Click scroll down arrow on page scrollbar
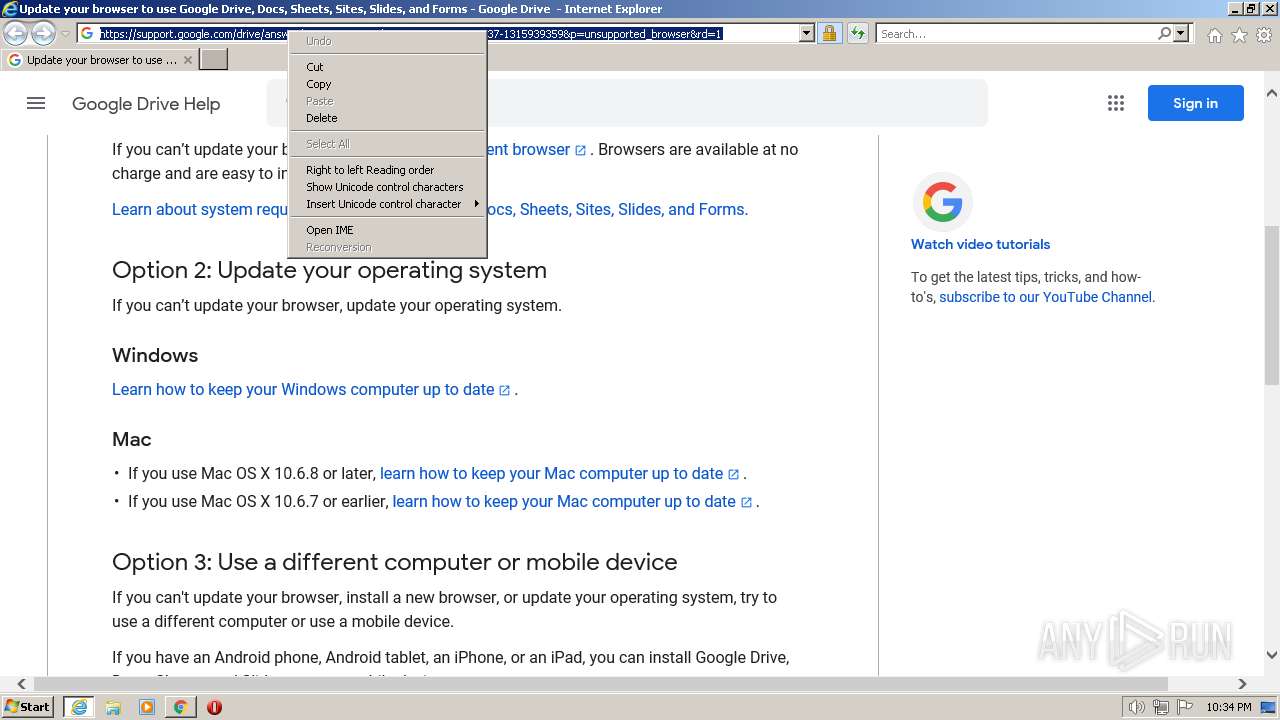 [1271, 656]
